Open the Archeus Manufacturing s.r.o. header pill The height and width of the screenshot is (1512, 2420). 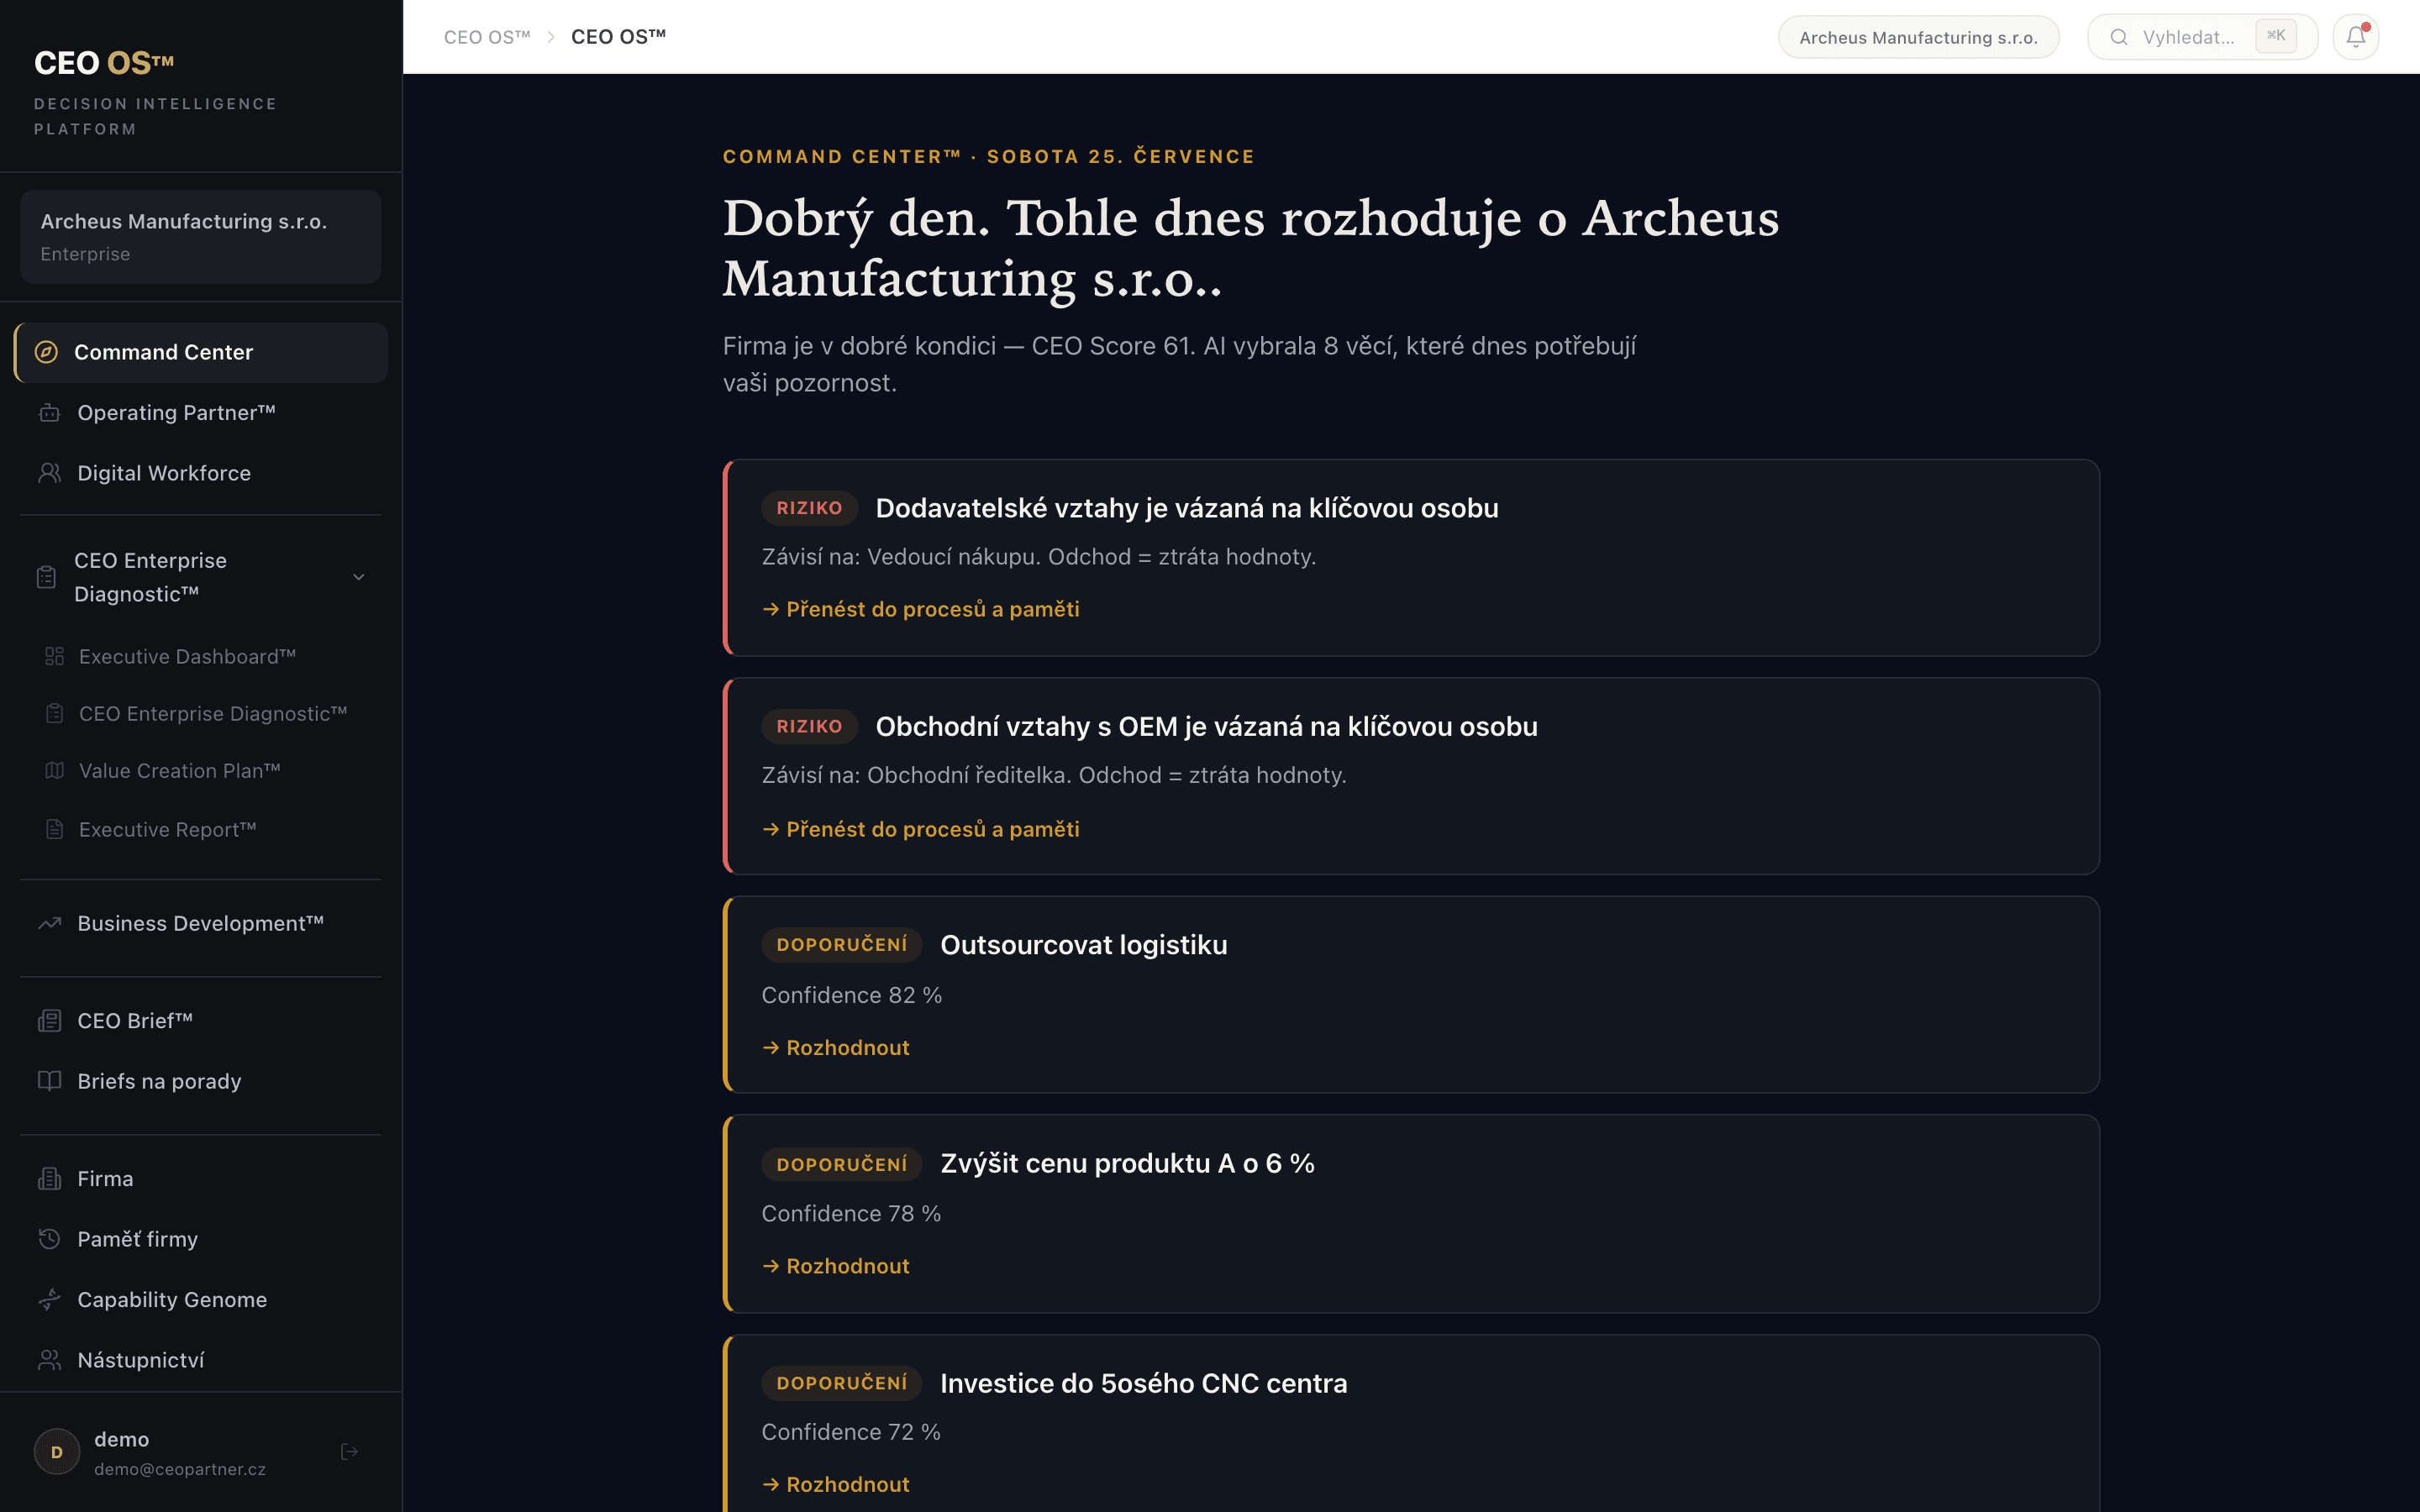[1918, 37]
